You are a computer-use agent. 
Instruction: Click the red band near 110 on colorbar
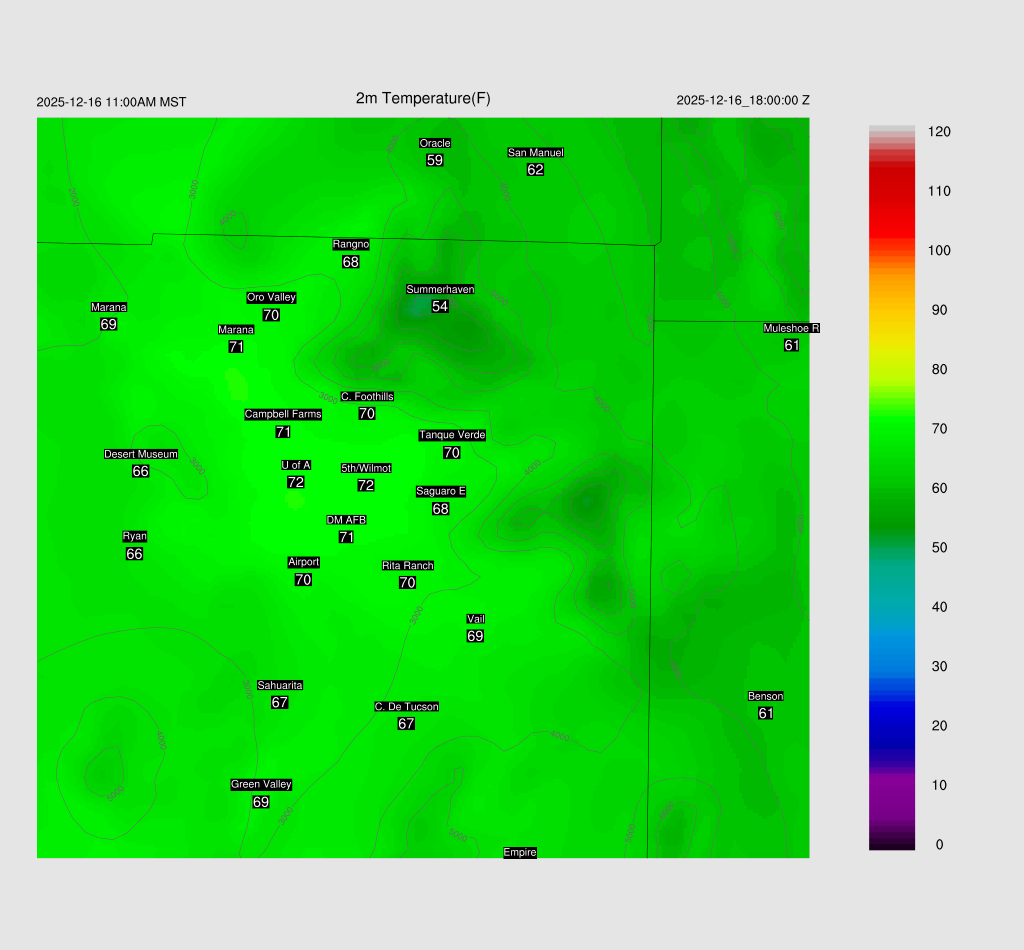tap(892, 192)
